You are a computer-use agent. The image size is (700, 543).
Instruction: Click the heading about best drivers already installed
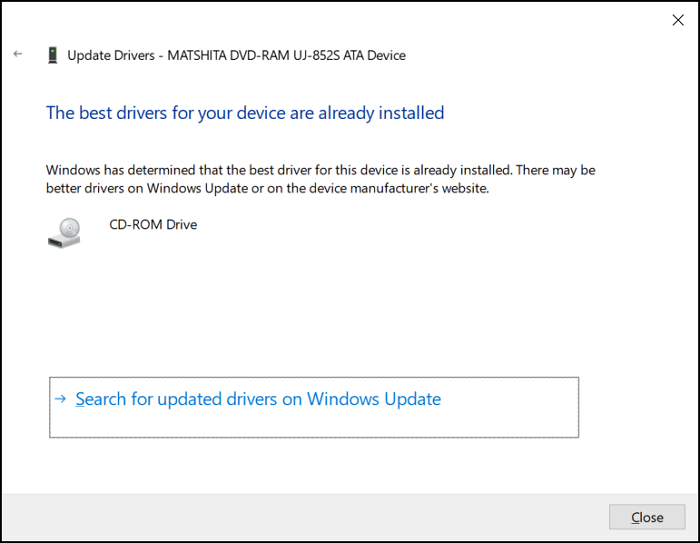(245, 113)
